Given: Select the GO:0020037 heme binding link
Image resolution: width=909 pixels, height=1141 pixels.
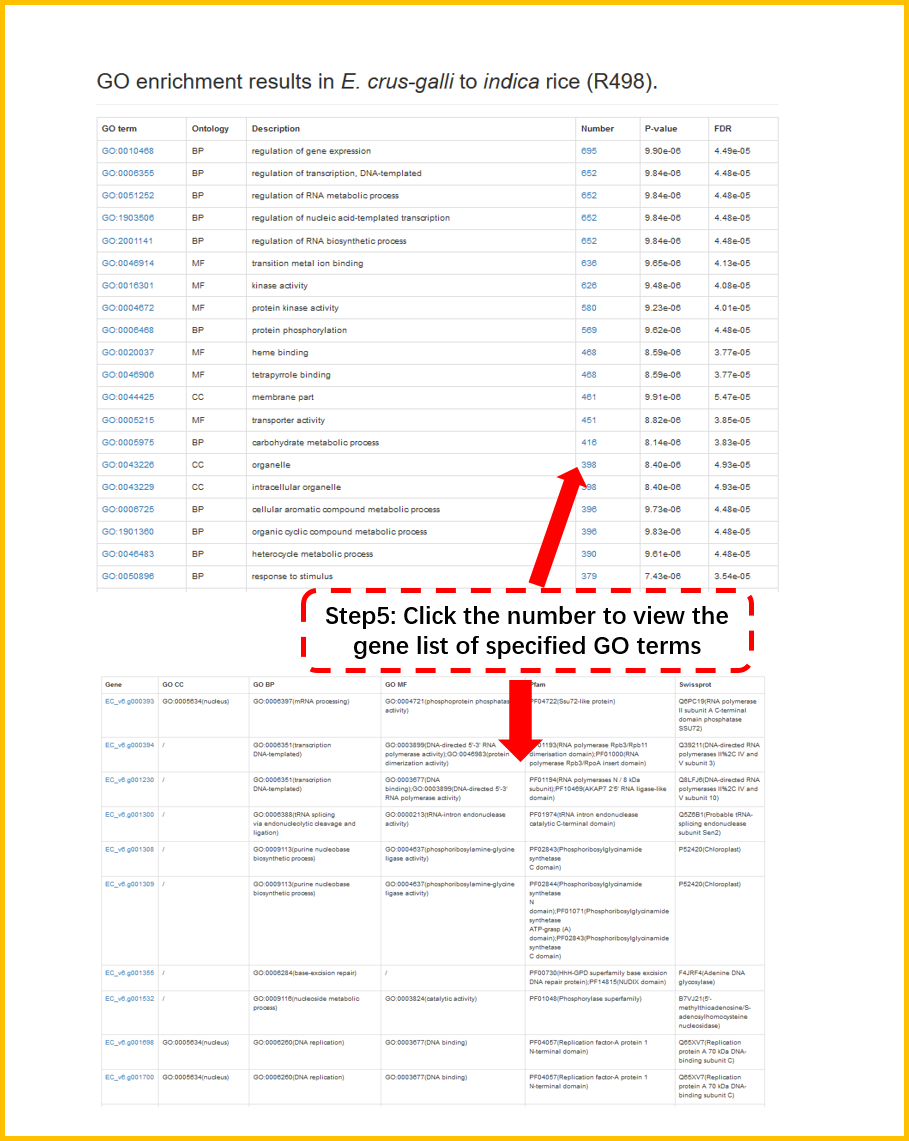Looking at the screenshot, I should click(127, 352).
